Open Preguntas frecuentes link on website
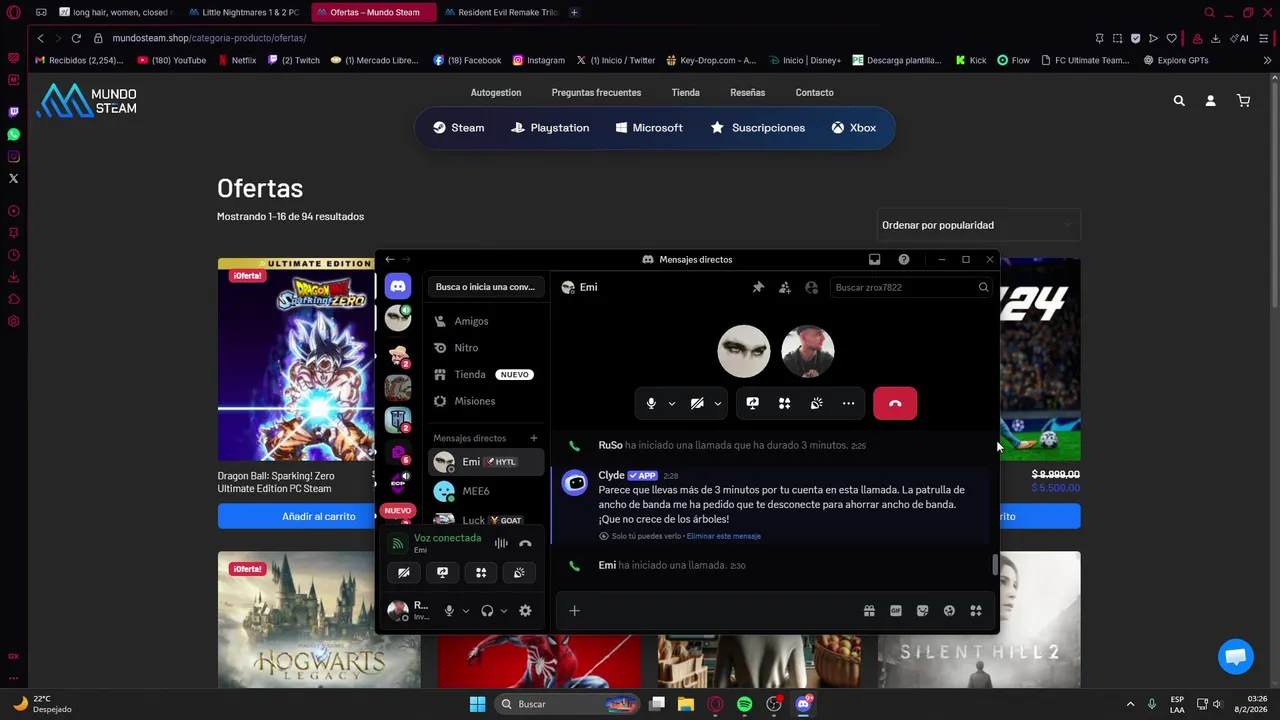Viewport: 1280px width, 720px height. click(596, 93)
